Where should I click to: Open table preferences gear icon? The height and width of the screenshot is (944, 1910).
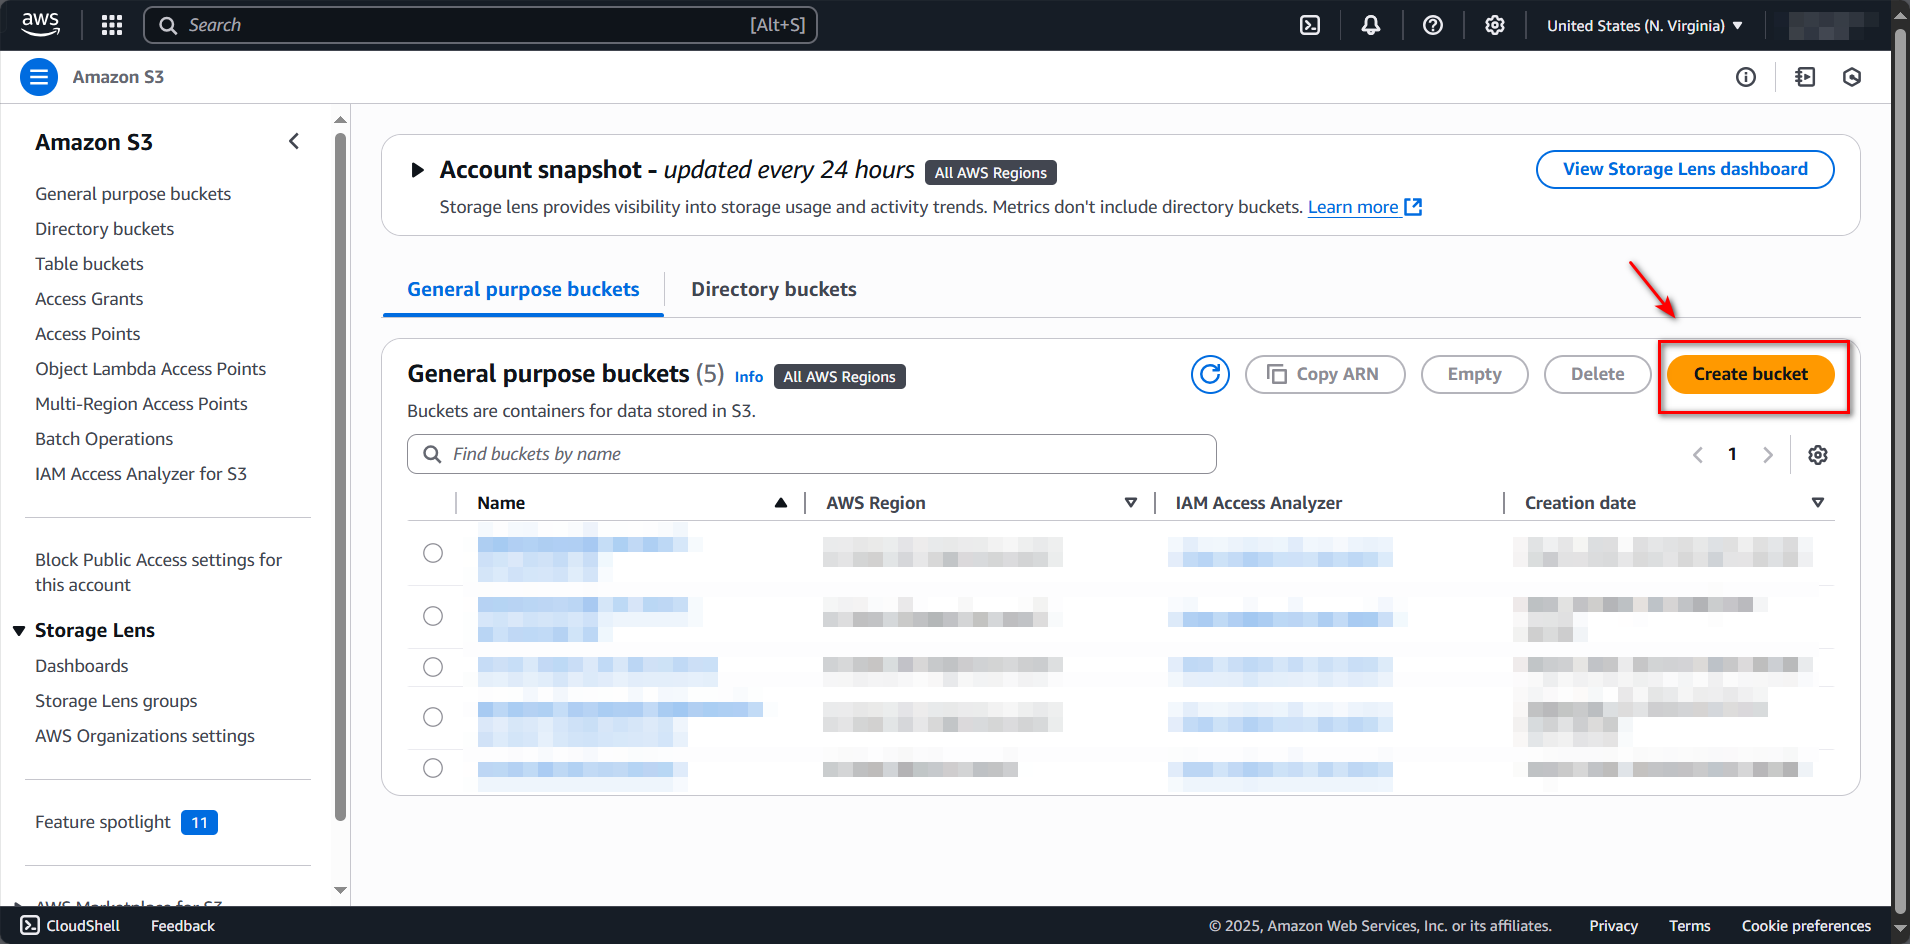tap(1817, 455)
